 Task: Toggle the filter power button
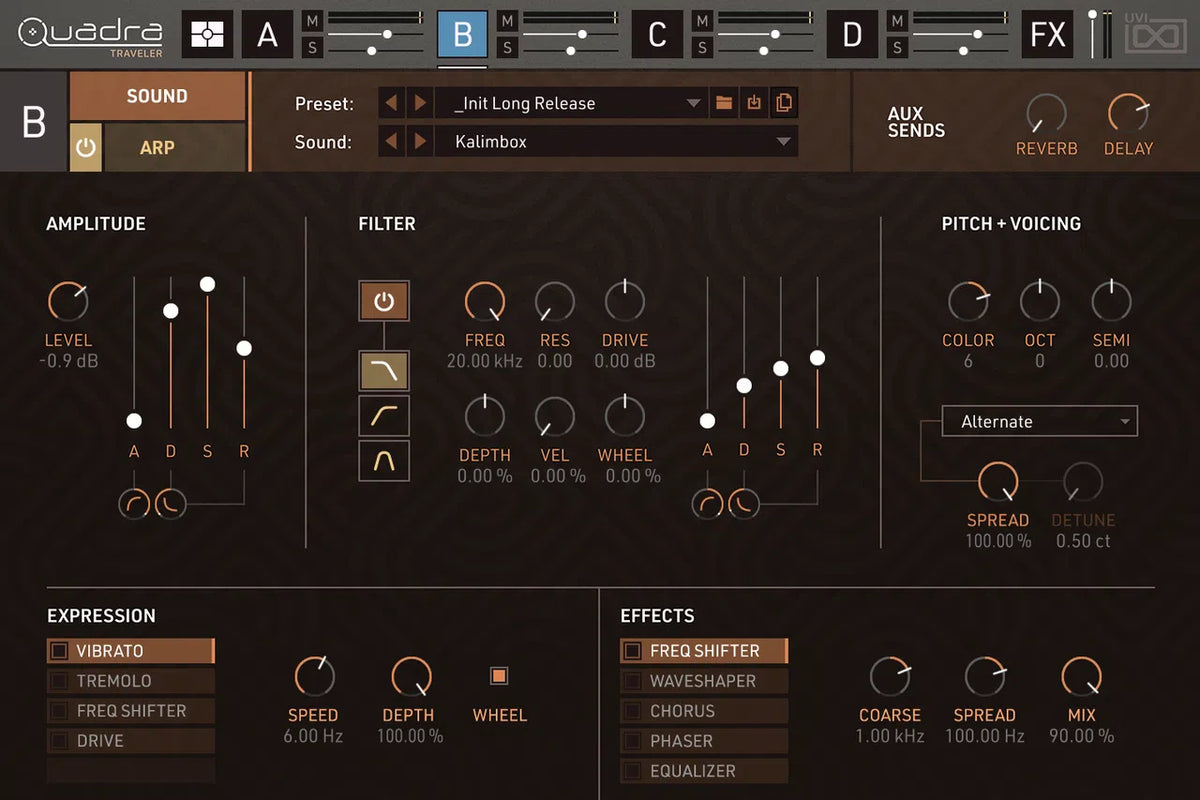coord(384,300)
